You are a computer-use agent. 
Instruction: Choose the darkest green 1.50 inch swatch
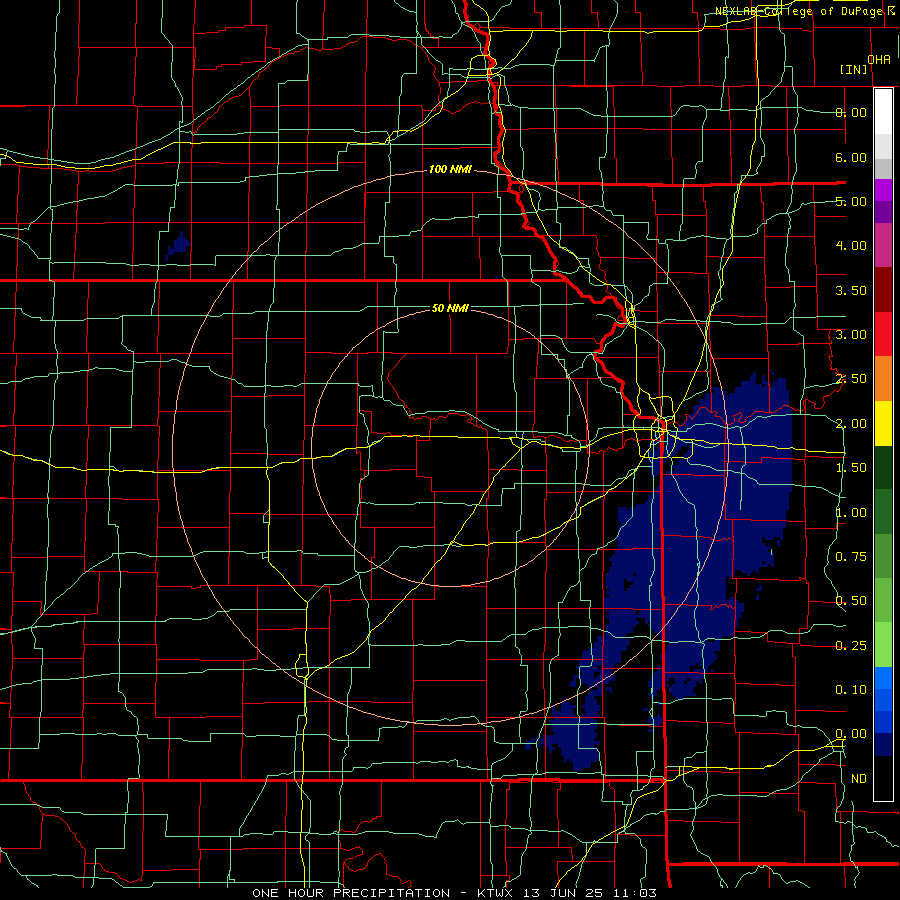[883, 467]
